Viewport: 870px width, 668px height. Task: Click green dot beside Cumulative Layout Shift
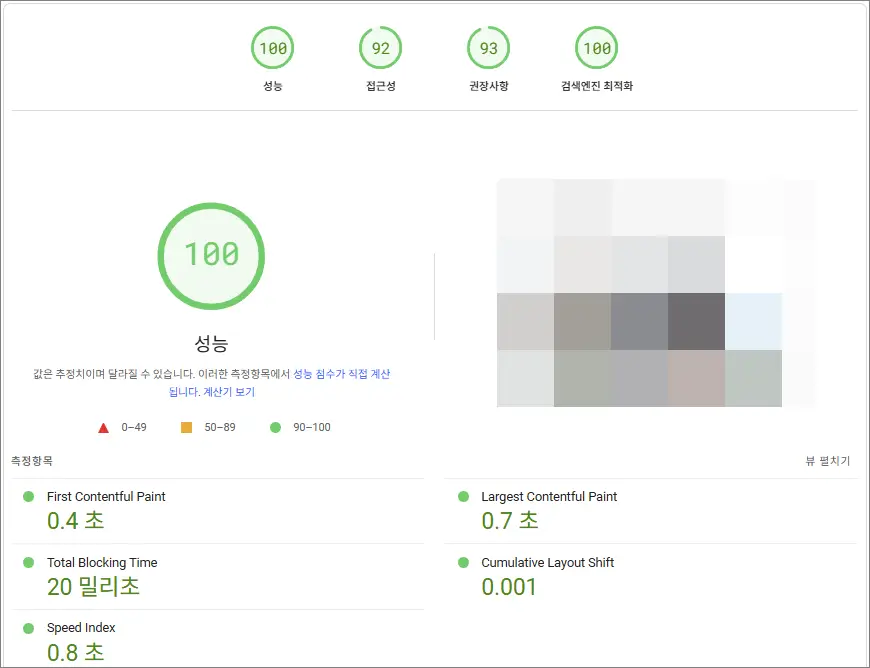coord(463,563)
